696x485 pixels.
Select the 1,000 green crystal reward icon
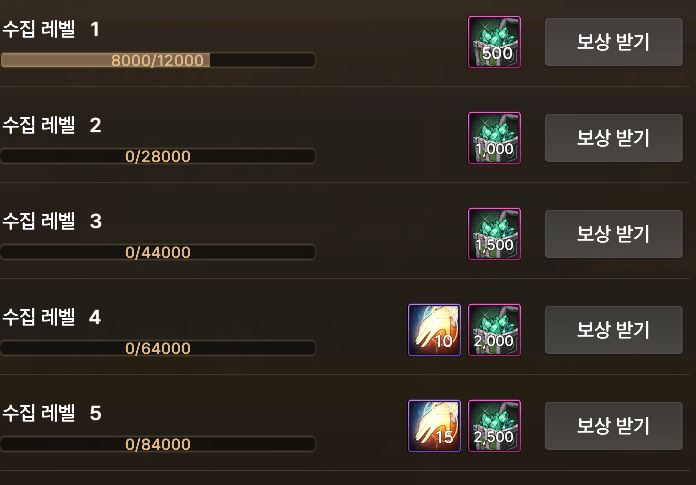pyautogui.click(x=494, y=138)
